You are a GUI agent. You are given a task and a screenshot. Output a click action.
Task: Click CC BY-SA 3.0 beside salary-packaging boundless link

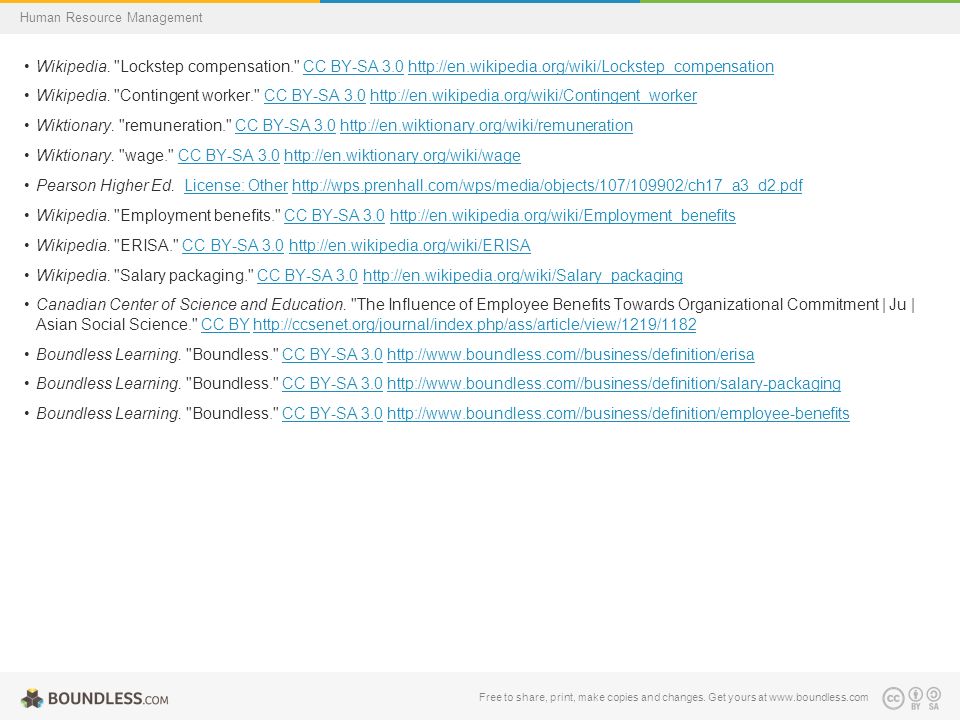332,383
